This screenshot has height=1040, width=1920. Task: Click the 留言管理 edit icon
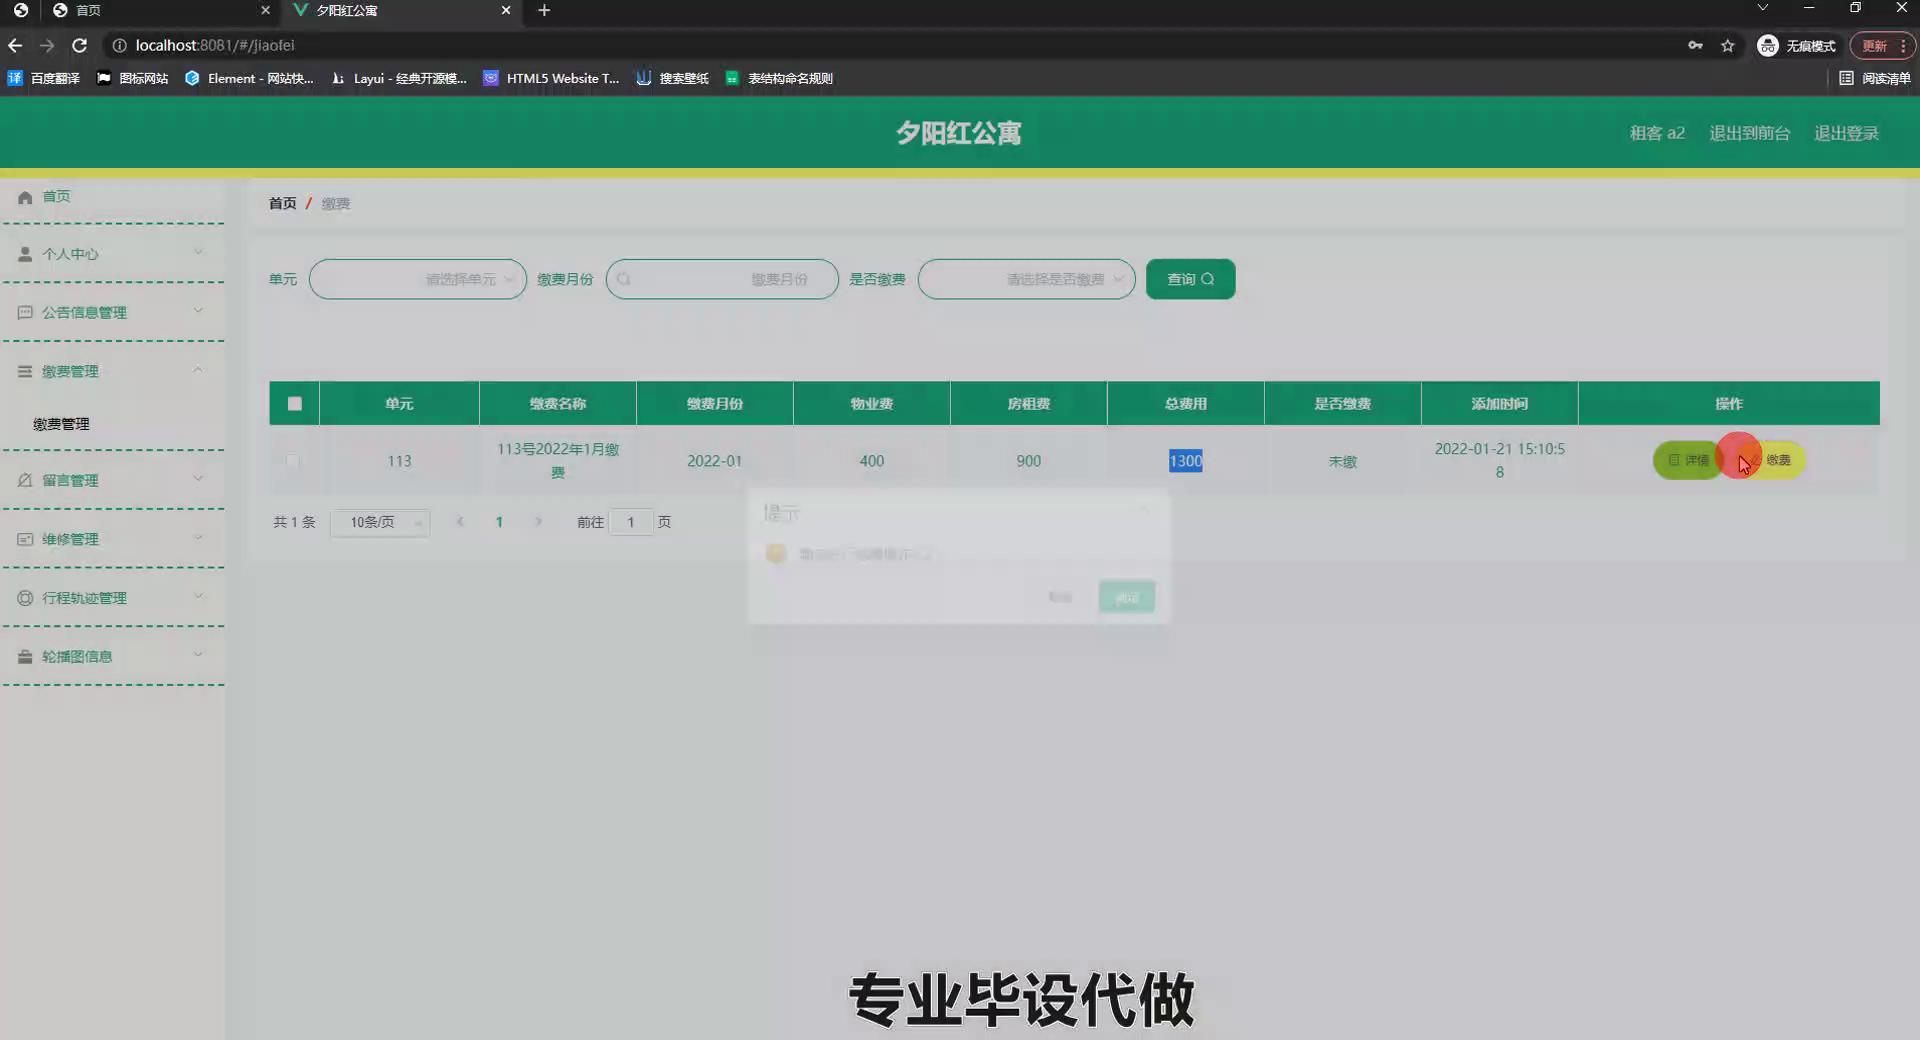coord(25,480)
